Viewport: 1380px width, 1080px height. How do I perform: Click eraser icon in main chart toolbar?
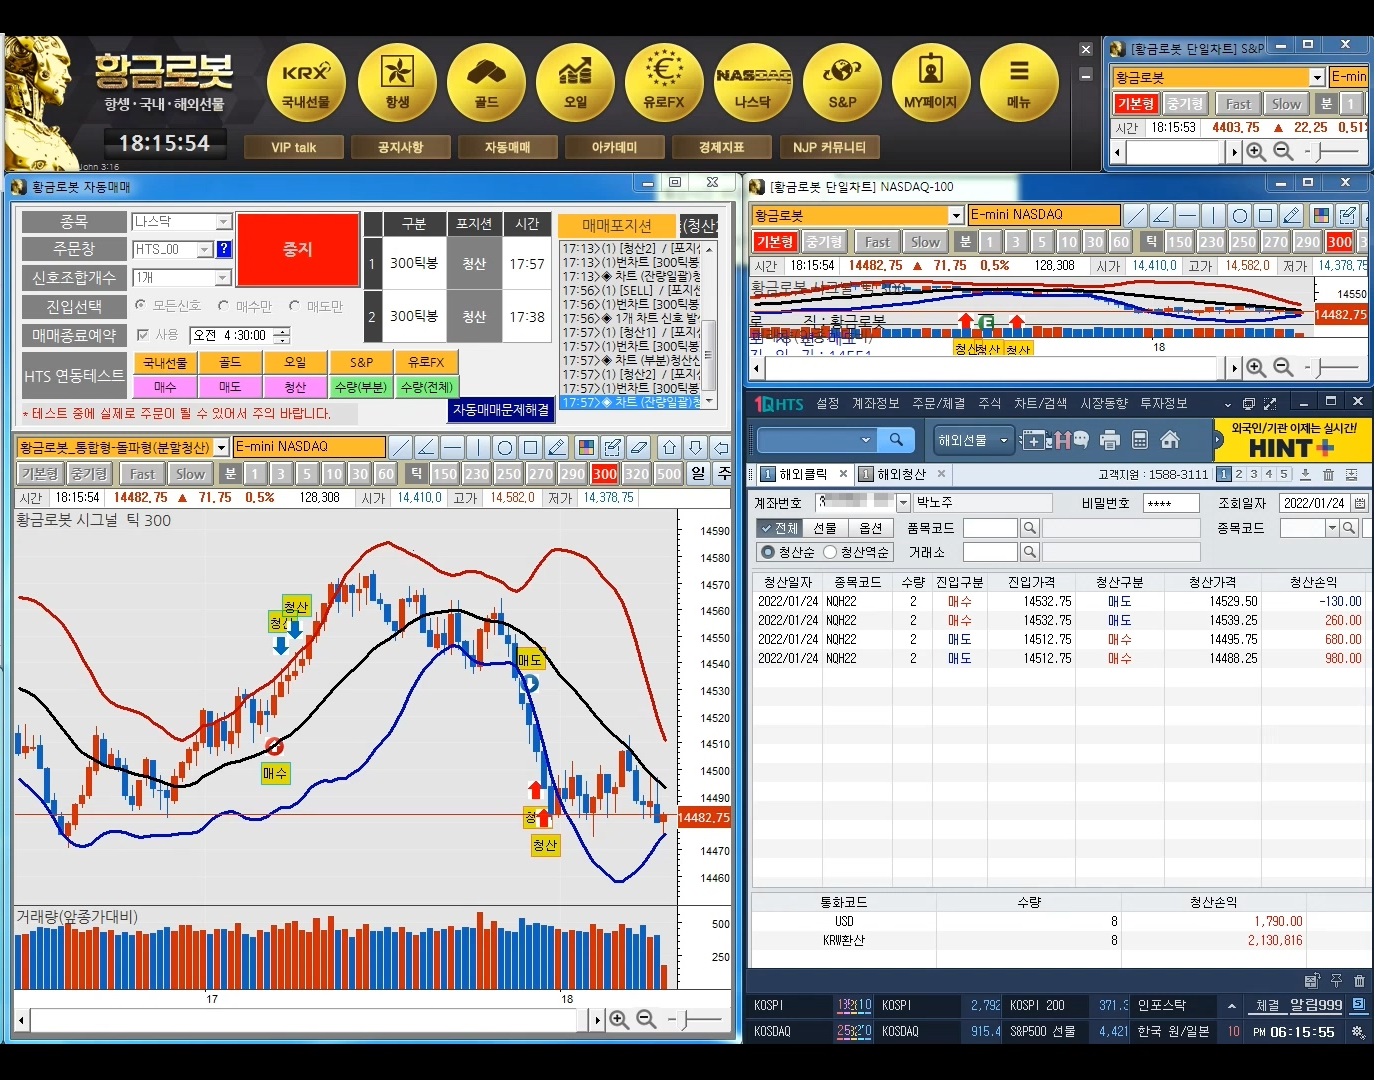tap(639, 447)
